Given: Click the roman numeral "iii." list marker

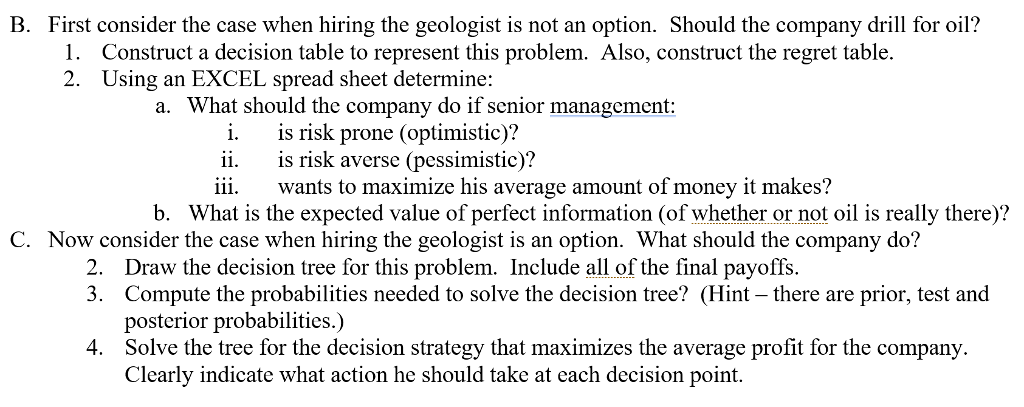Looking at the screenshot, I should point(231,186).
